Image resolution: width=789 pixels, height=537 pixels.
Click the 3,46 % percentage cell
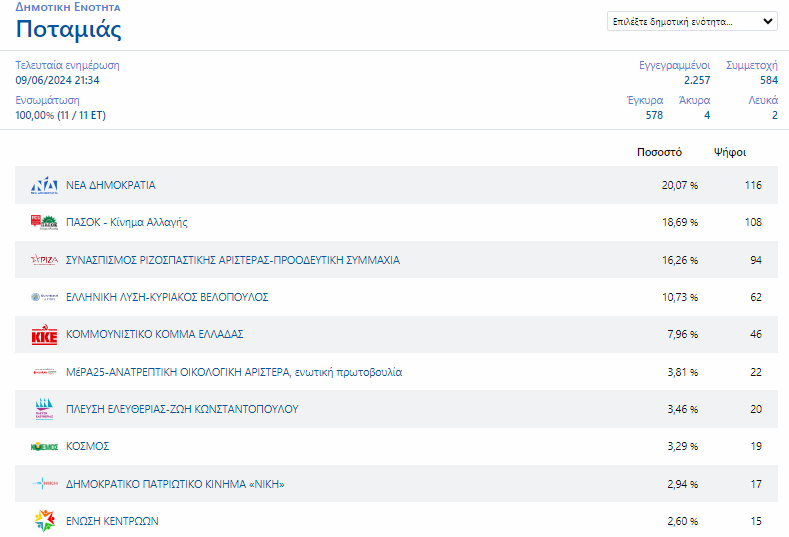tap(683, 409)
